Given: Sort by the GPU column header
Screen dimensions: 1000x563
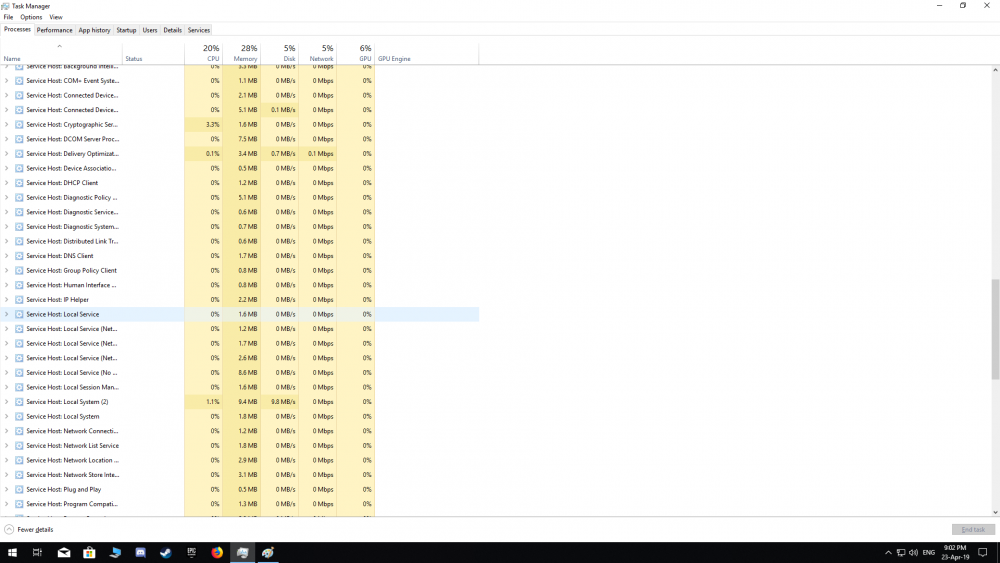Looking at the screenshot, I should click(356, 53).
